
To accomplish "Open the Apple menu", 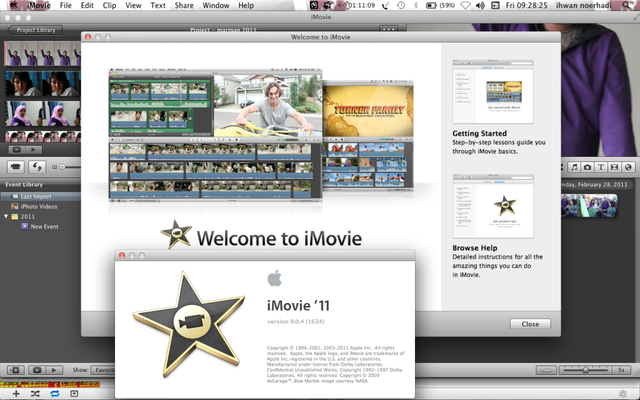I will point(14,5).
